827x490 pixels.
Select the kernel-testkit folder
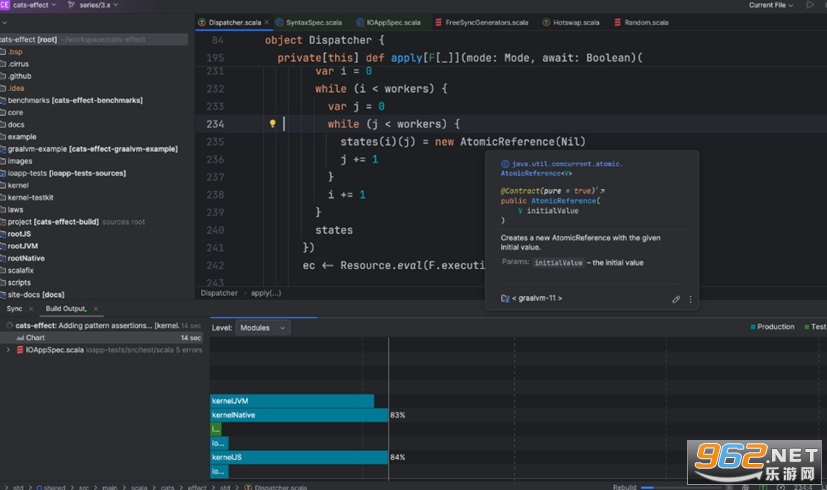coord(30,197)
